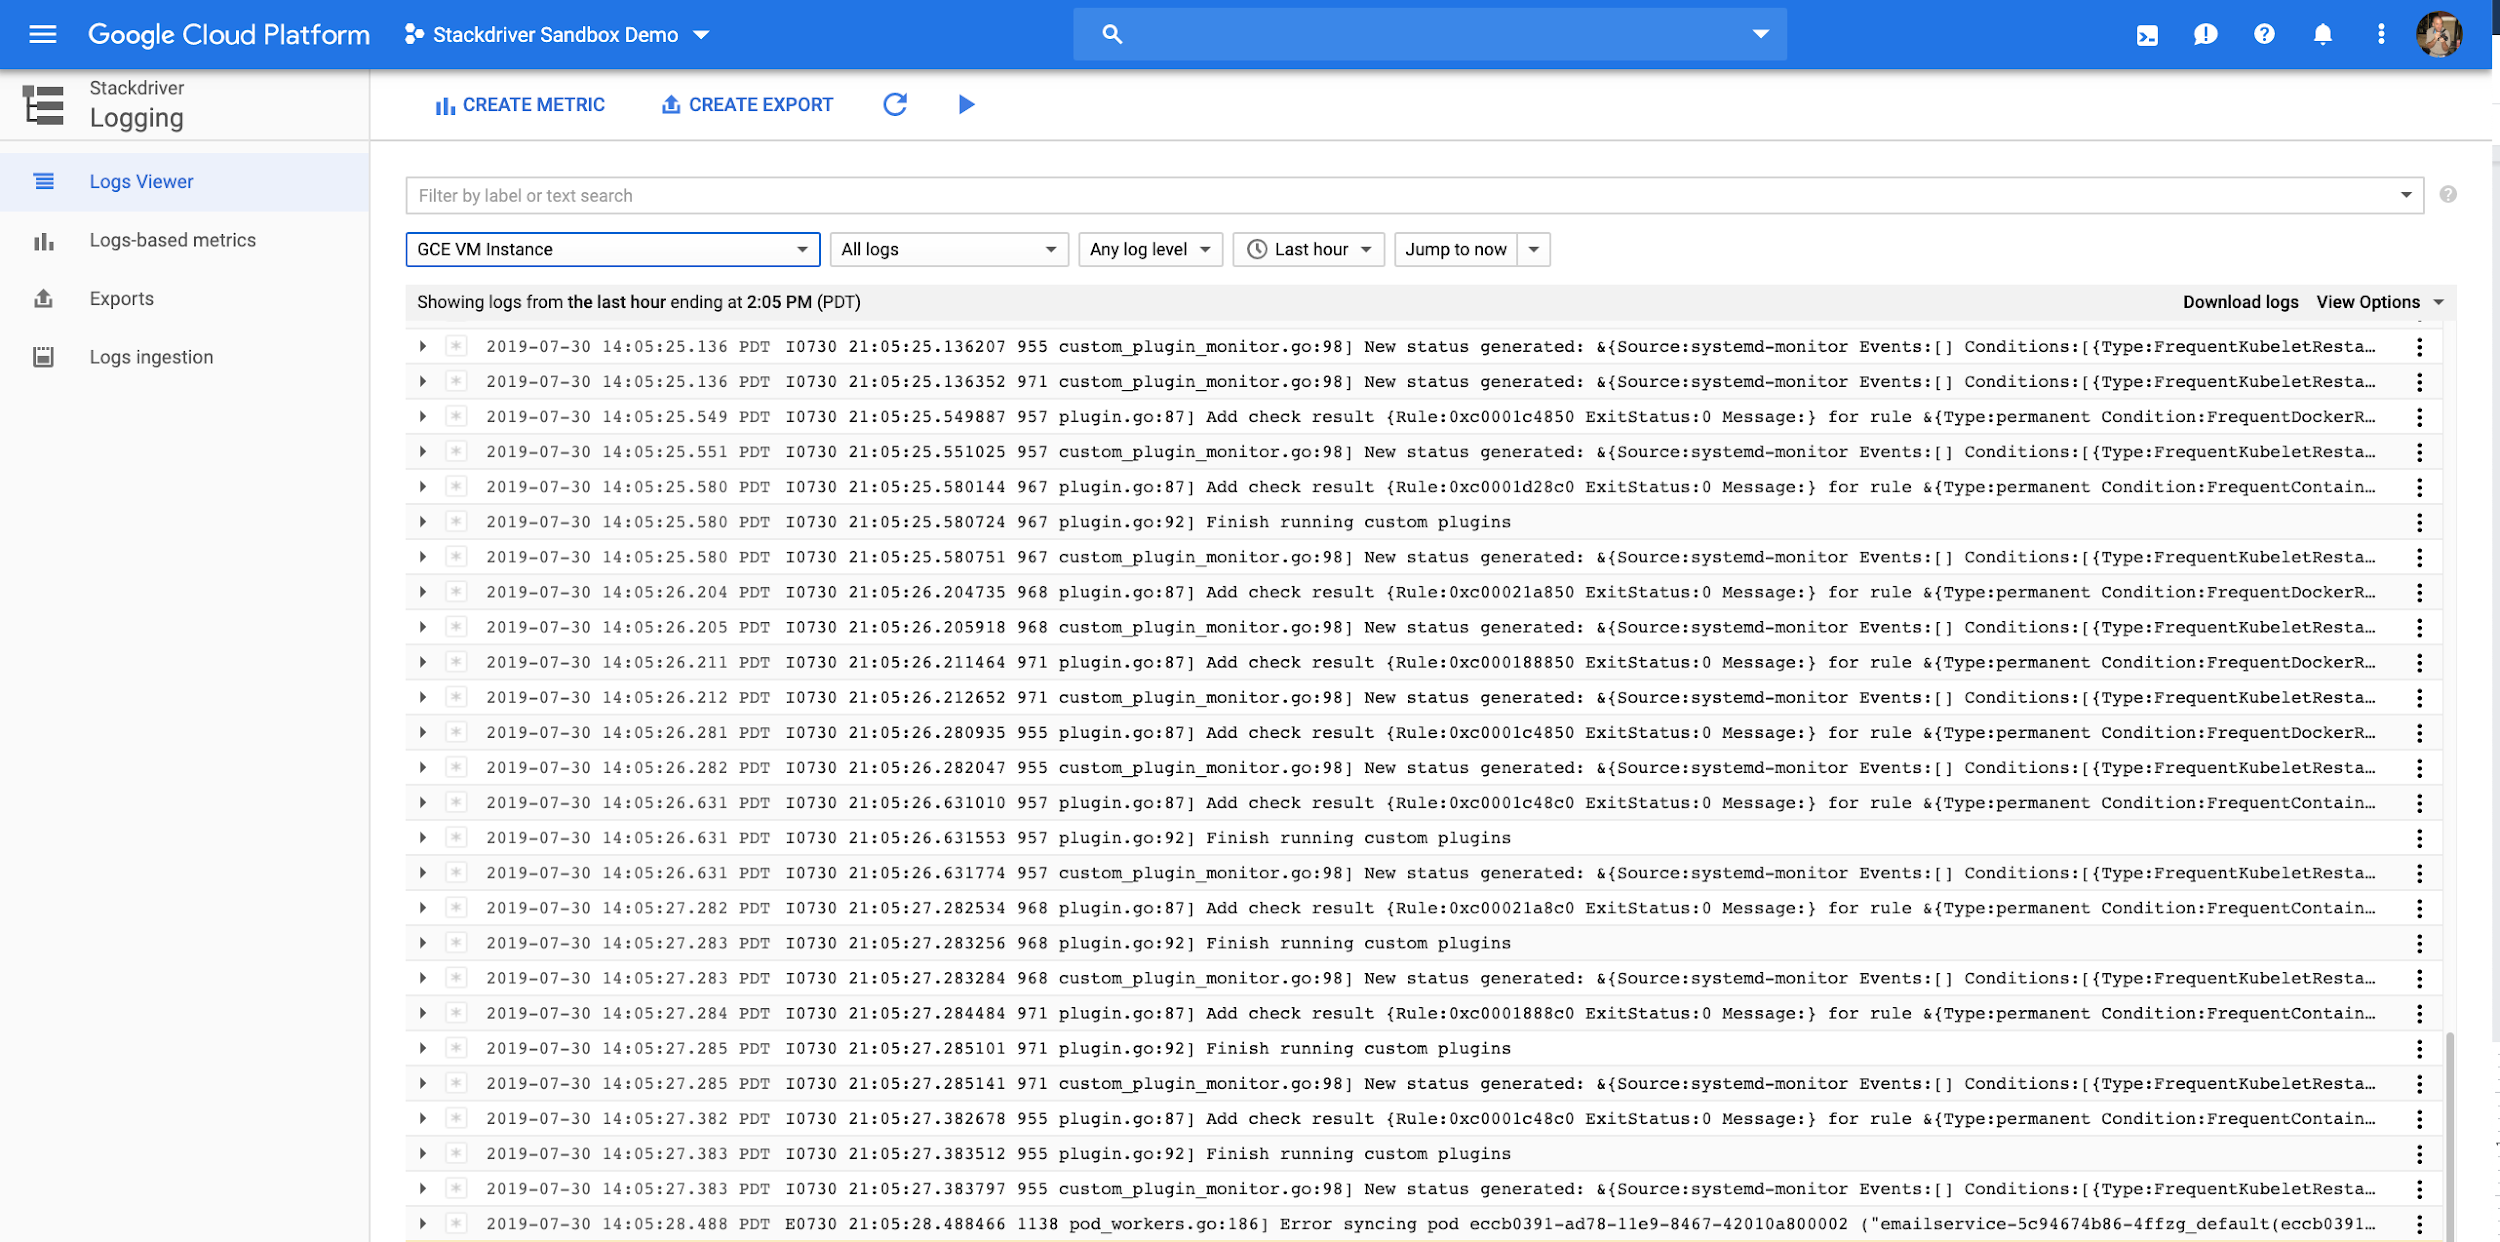Click the Stackdriver Logging product icon

[44, 104]
